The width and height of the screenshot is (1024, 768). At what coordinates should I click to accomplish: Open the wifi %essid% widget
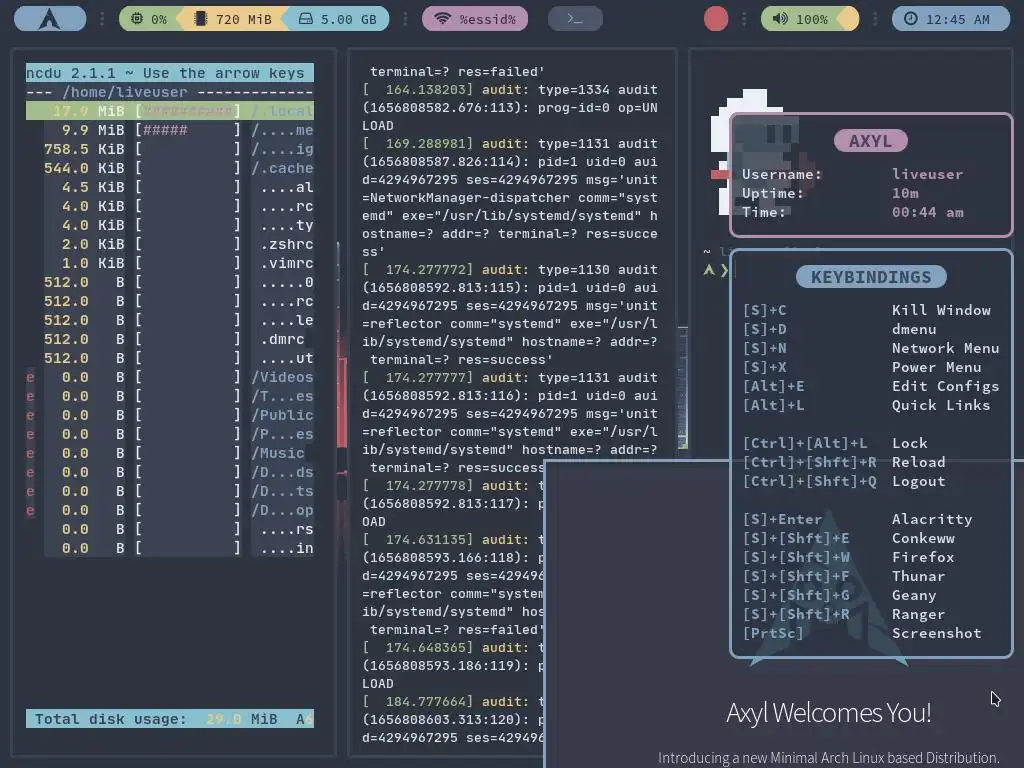pos(475,19)
